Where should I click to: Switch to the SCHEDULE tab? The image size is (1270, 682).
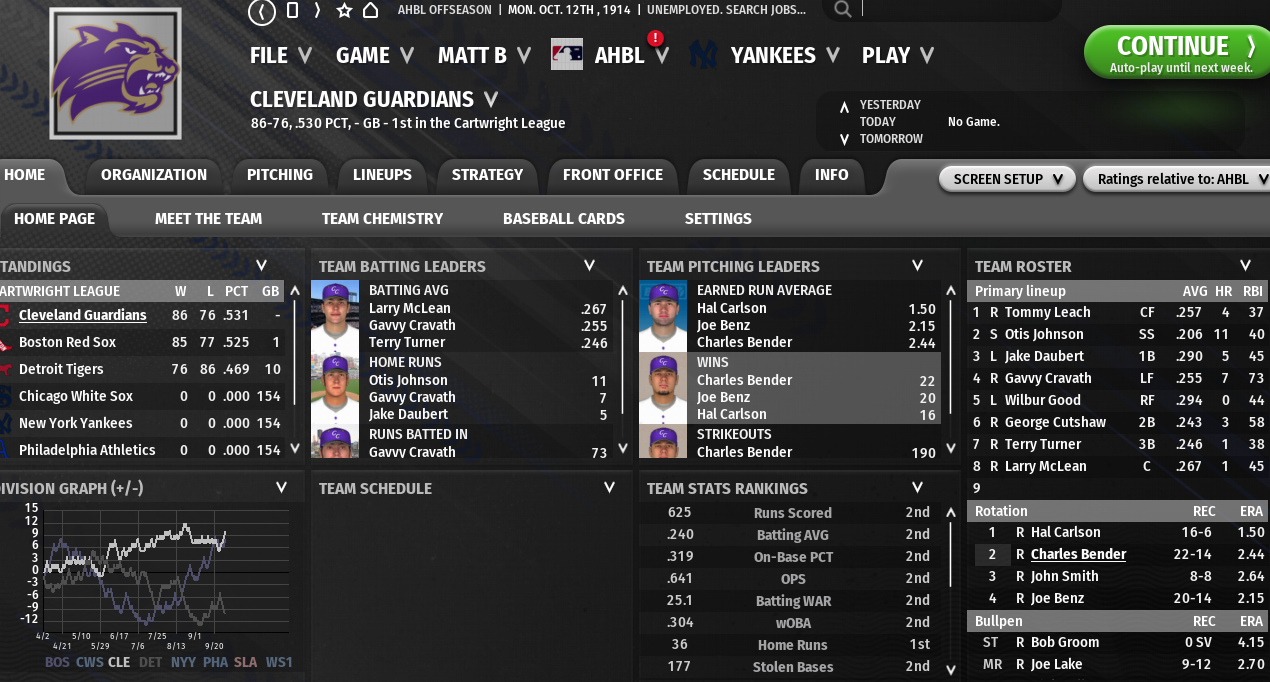point(739,175)
